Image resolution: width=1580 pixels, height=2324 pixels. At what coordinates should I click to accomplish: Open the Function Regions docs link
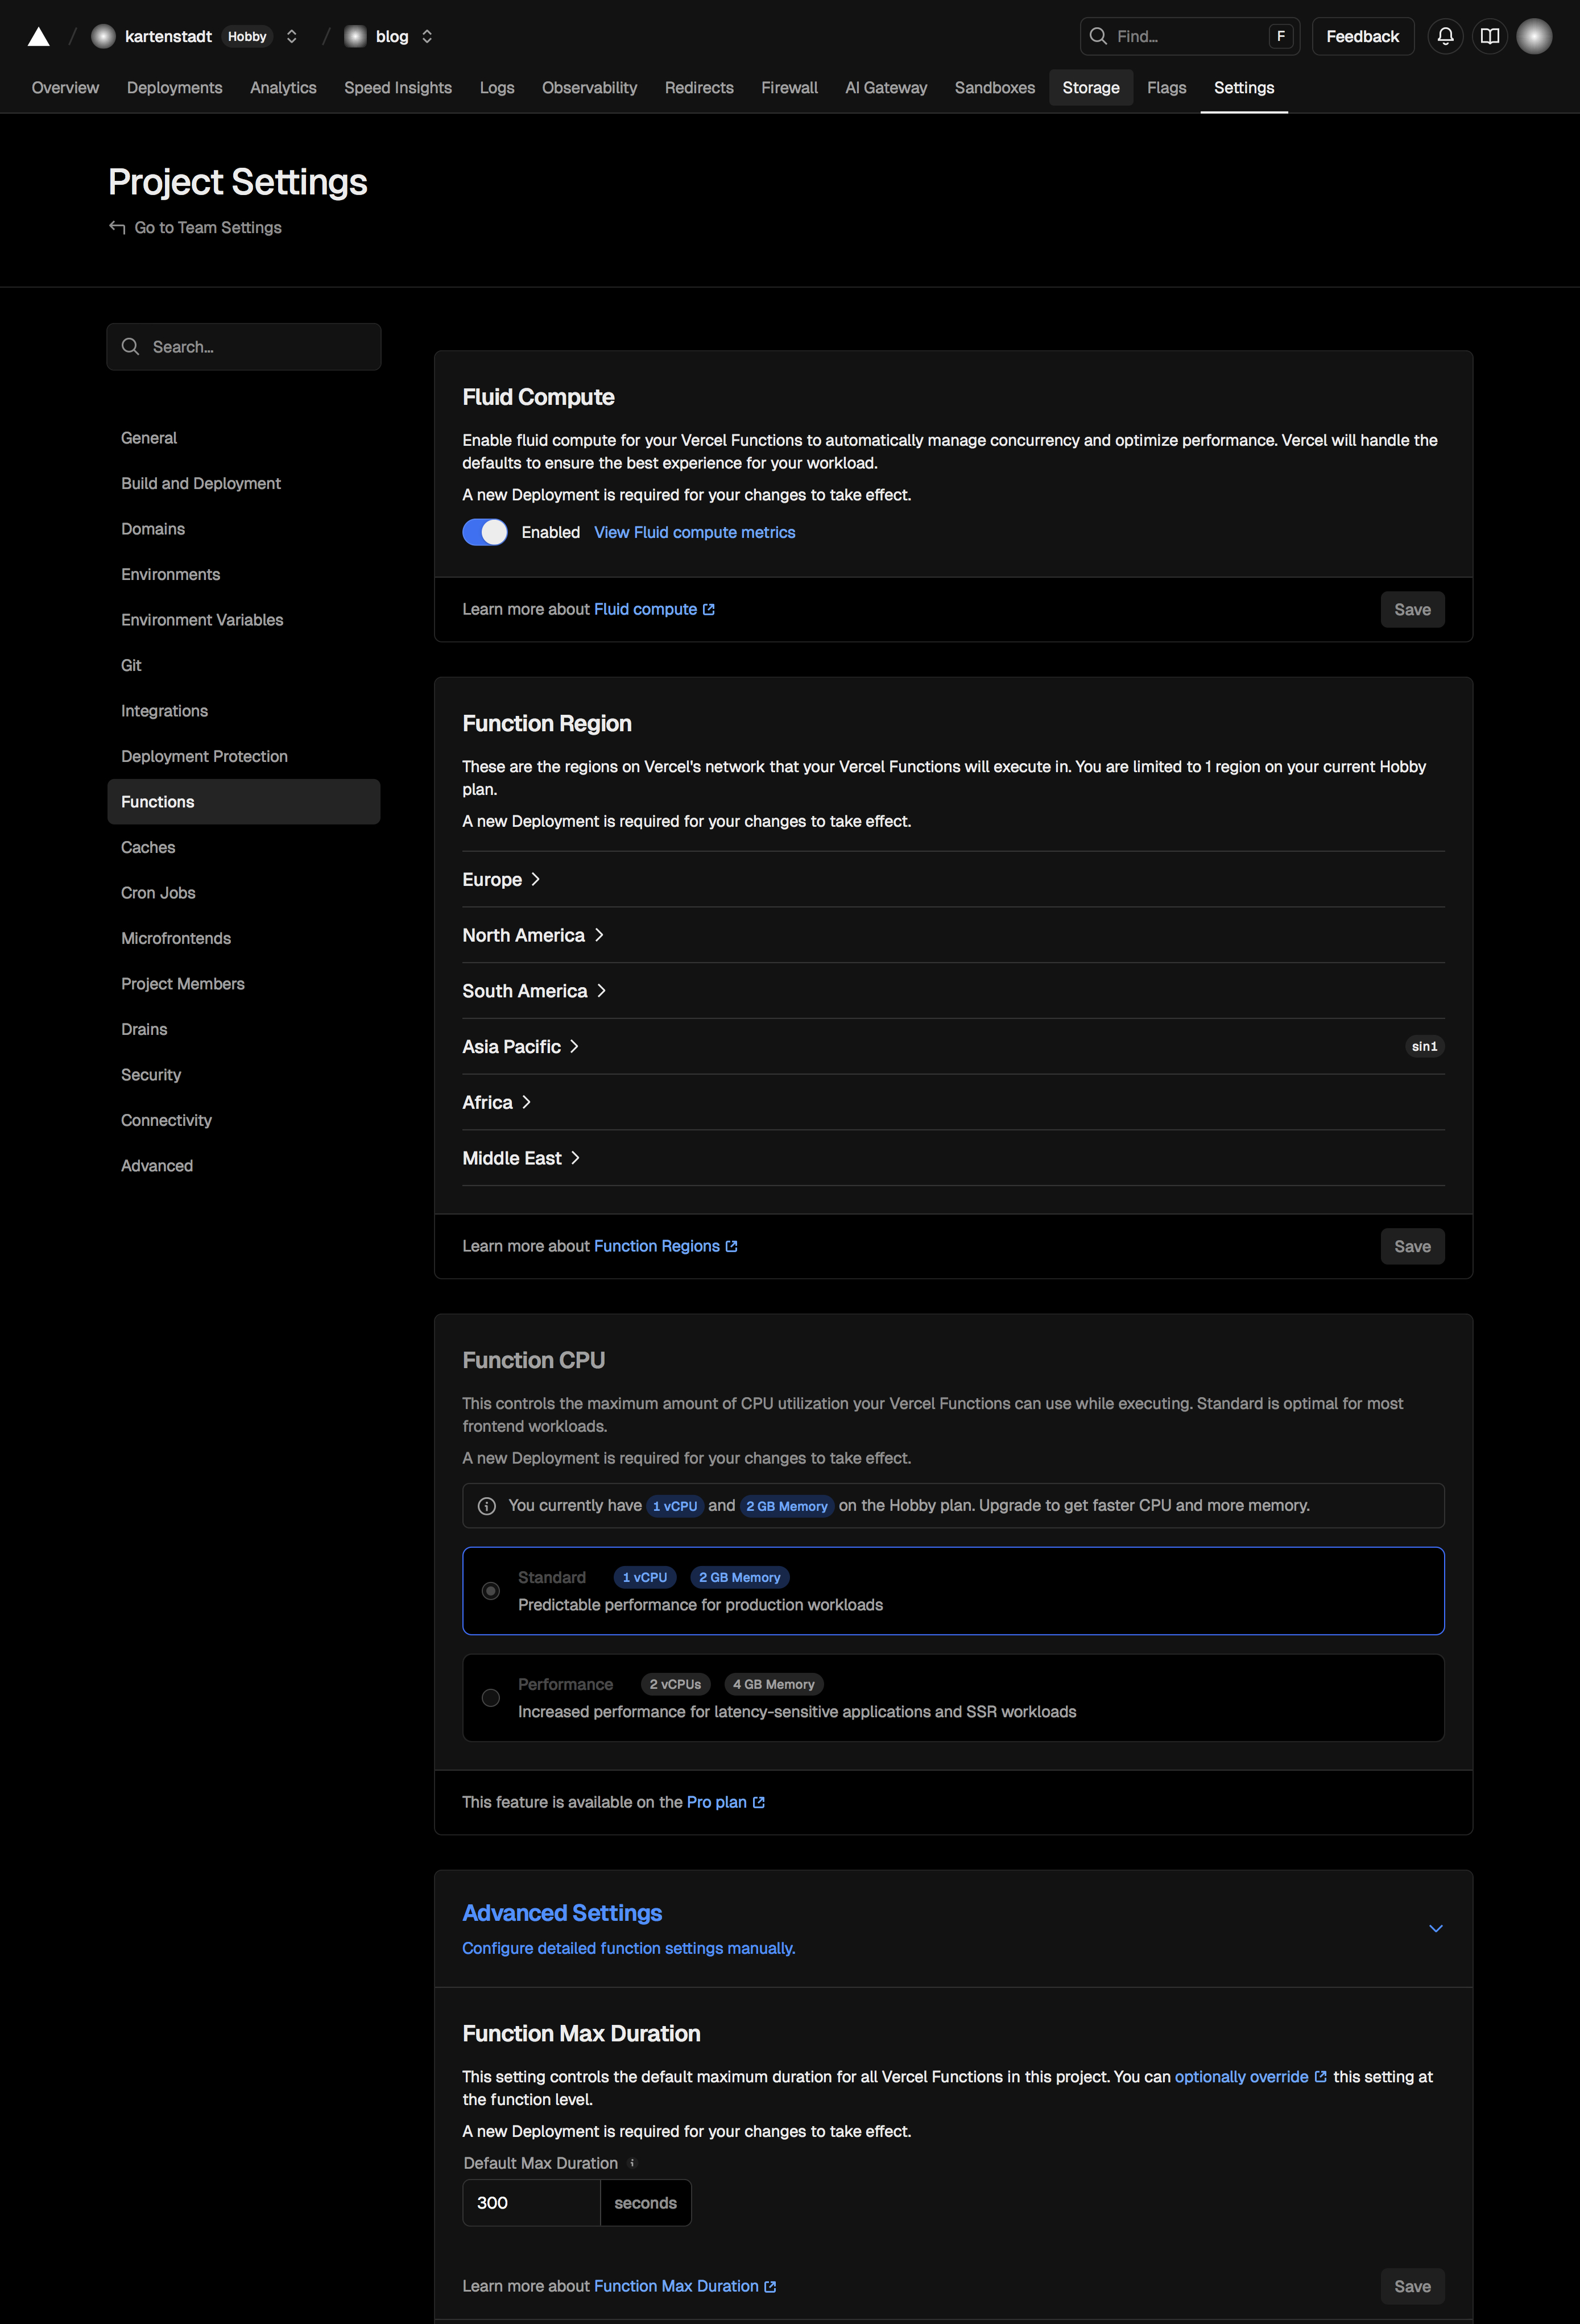(665, 1247)
